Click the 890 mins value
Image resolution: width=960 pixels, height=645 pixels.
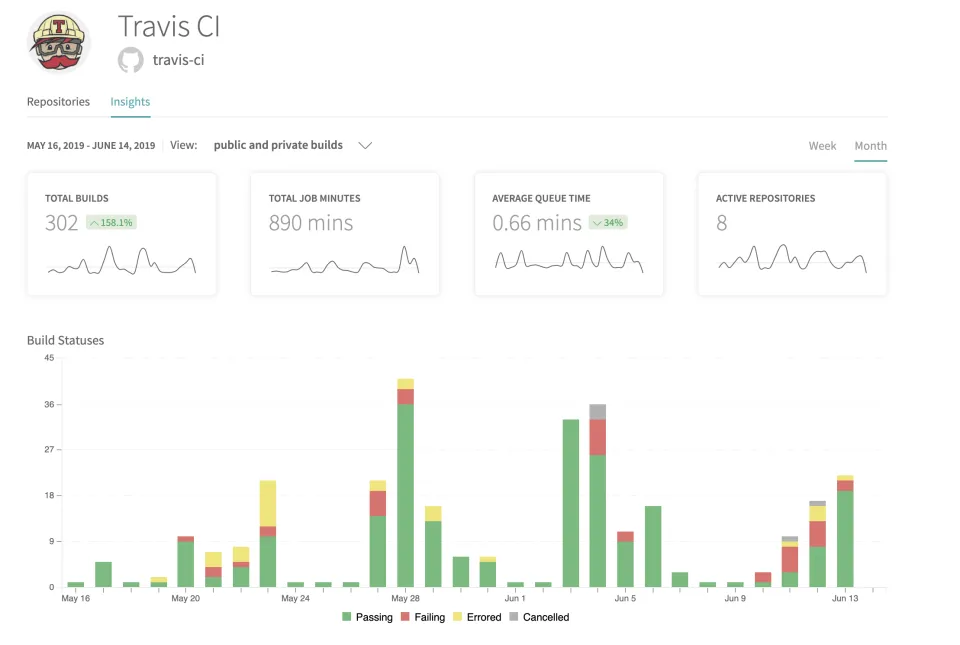pos(311,223)
